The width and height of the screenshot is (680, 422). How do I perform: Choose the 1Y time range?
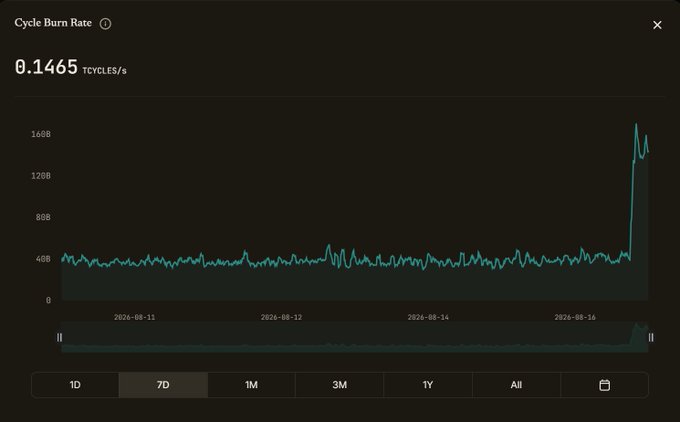428,385
